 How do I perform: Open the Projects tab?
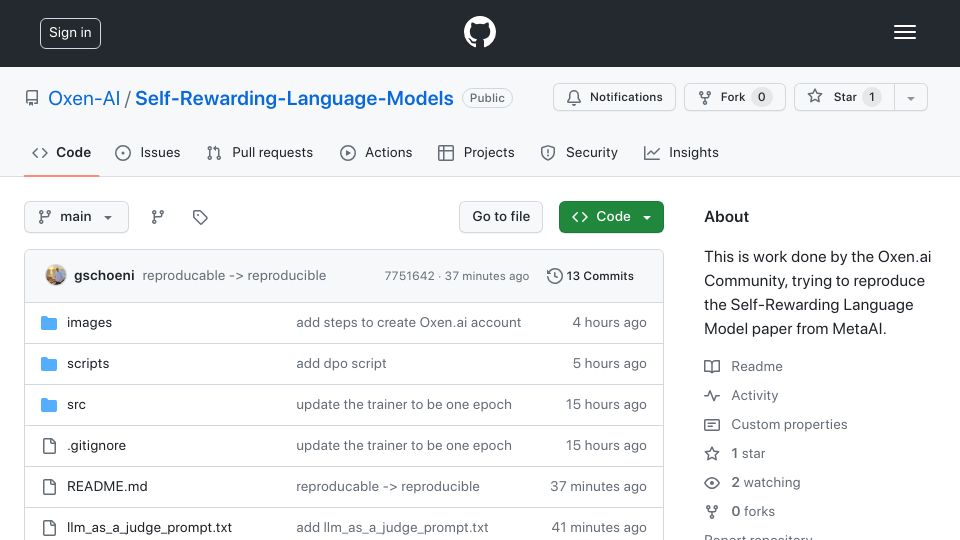click(x=476, y=152)
